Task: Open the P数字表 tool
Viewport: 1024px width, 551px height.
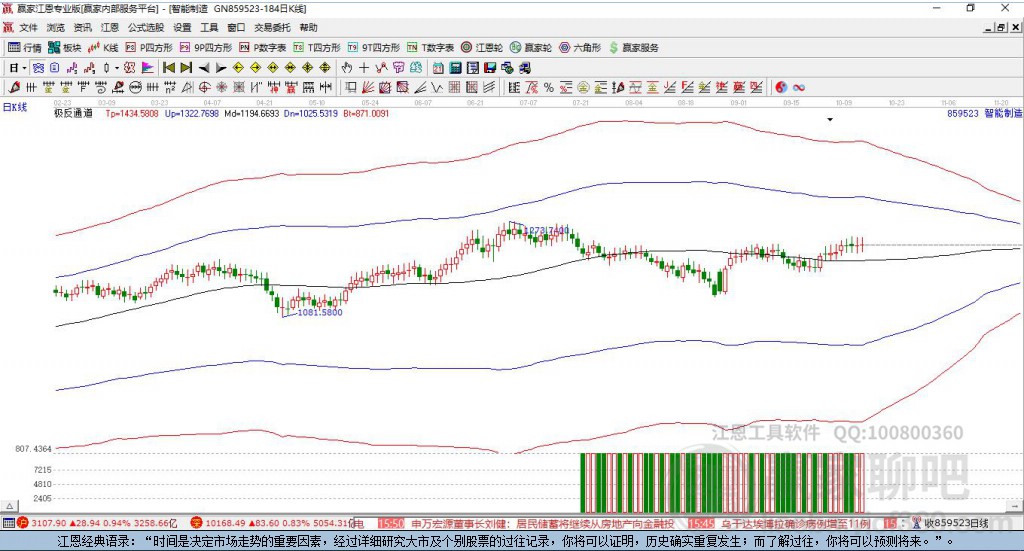Action: click(262, 48)
